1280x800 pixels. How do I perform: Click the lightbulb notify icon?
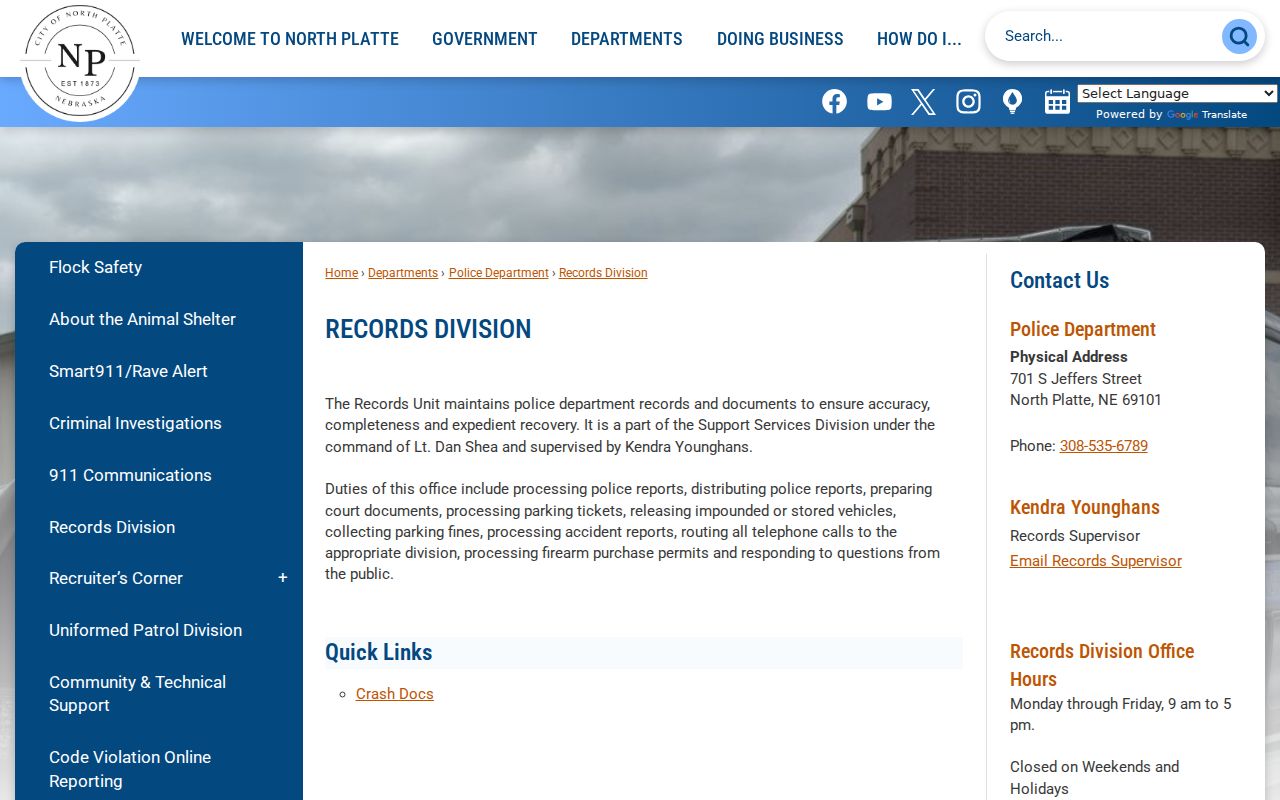point(1012,101)
